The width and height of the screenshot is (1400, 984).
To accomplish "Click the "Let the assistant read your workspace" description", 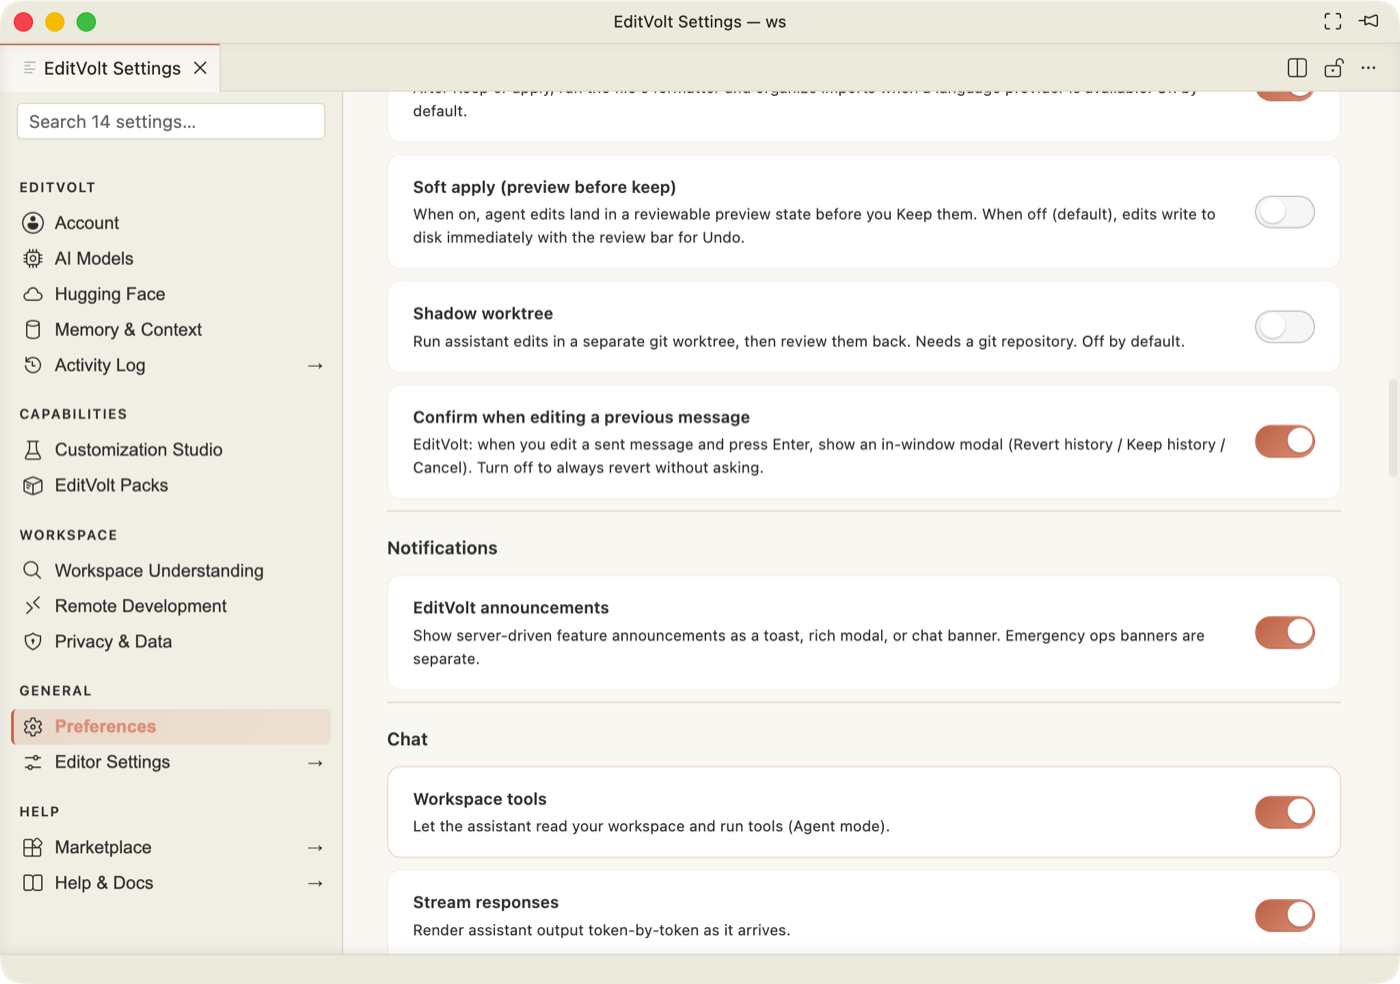I will tap(651, 826).
